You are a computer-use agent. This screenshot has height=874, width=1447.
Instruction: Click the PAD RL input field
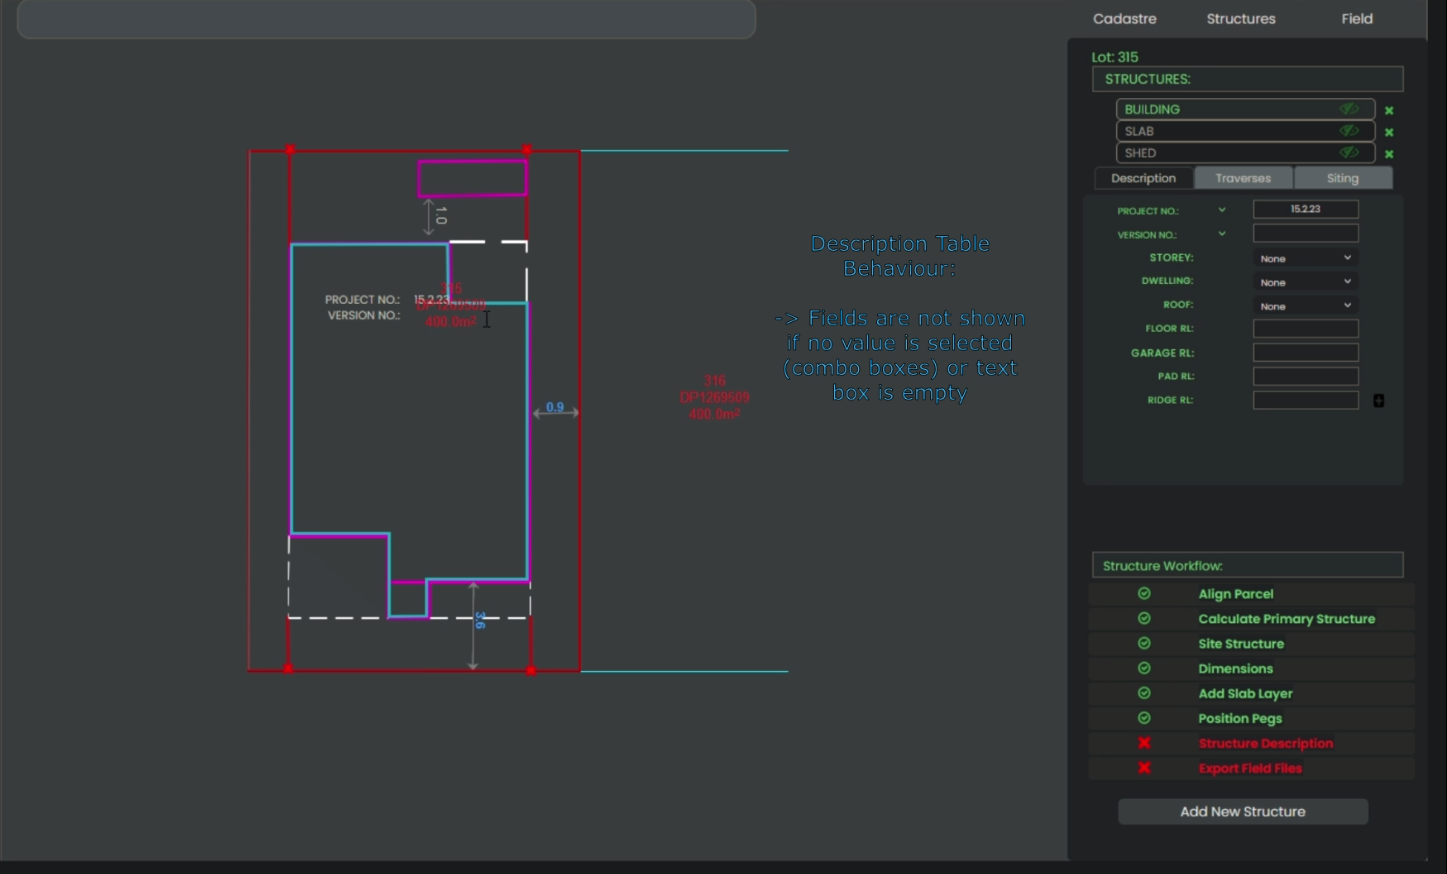point(1306,376)
